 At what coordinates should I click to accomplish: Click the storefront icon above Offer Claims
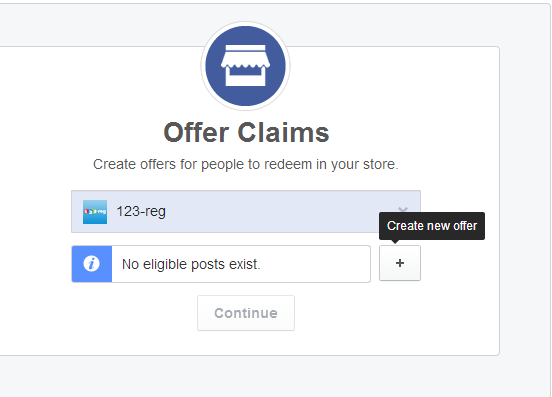click(x=245, y=65)
